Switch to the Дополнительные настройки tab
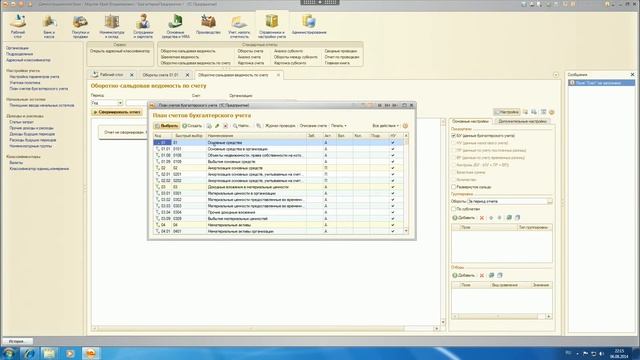The width and height of the screenshot is (640, 360). [522, 122]
